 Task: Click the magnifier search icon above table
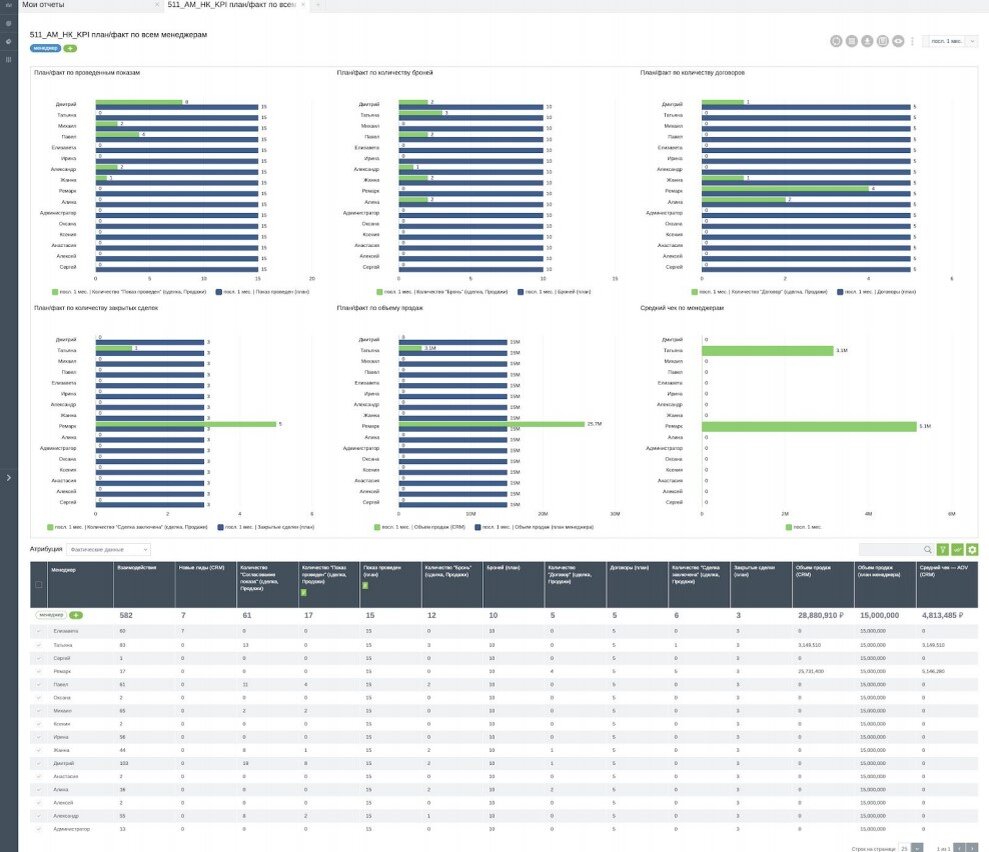coord(927,549)
